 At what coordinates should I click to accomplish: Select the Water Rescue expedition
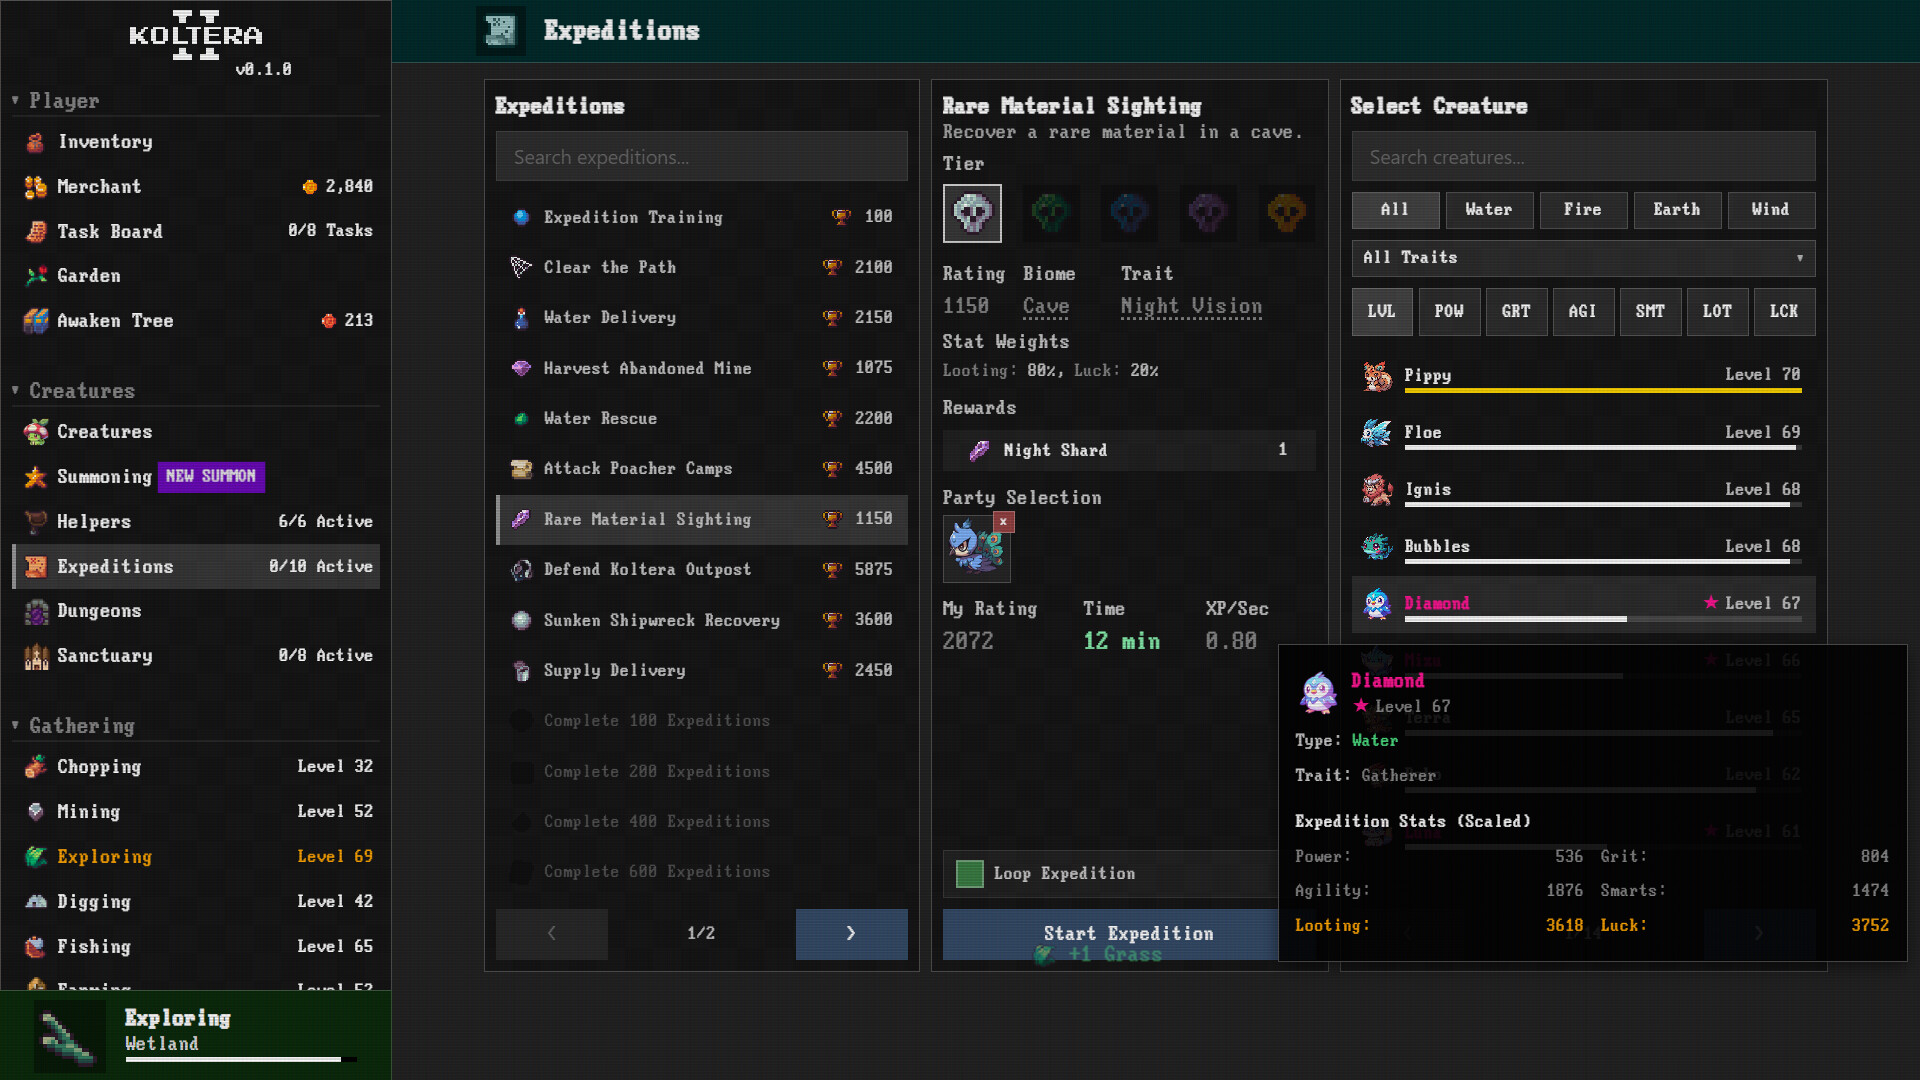[599, 418]
